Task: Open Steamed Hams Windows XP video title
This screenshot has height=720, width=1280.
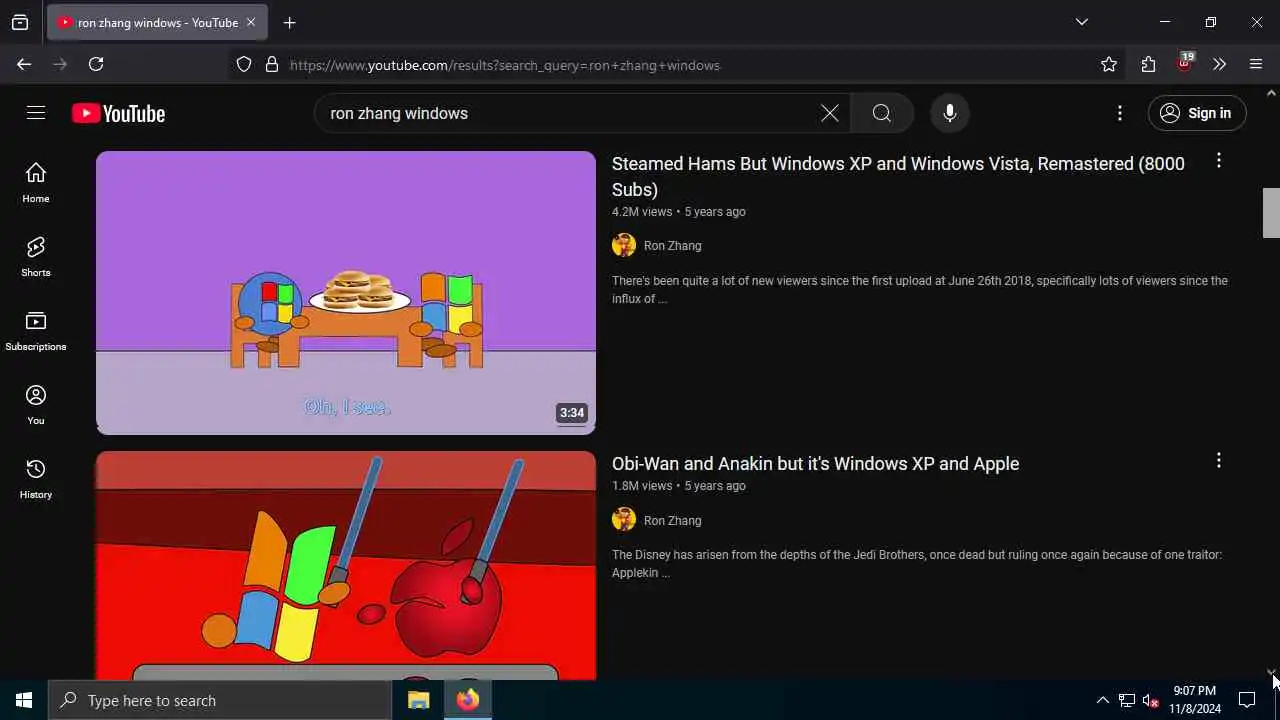Action: (898, 176)
